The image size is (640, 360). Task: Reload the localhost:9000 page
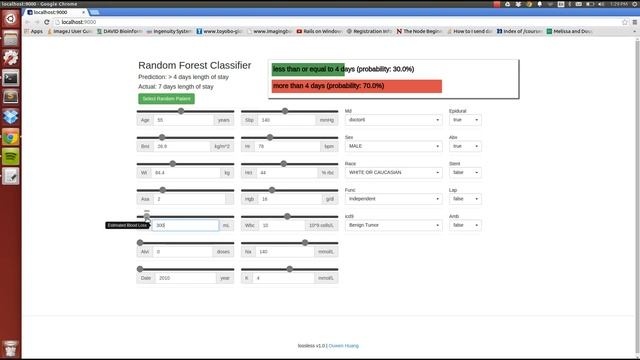(47, 22)
